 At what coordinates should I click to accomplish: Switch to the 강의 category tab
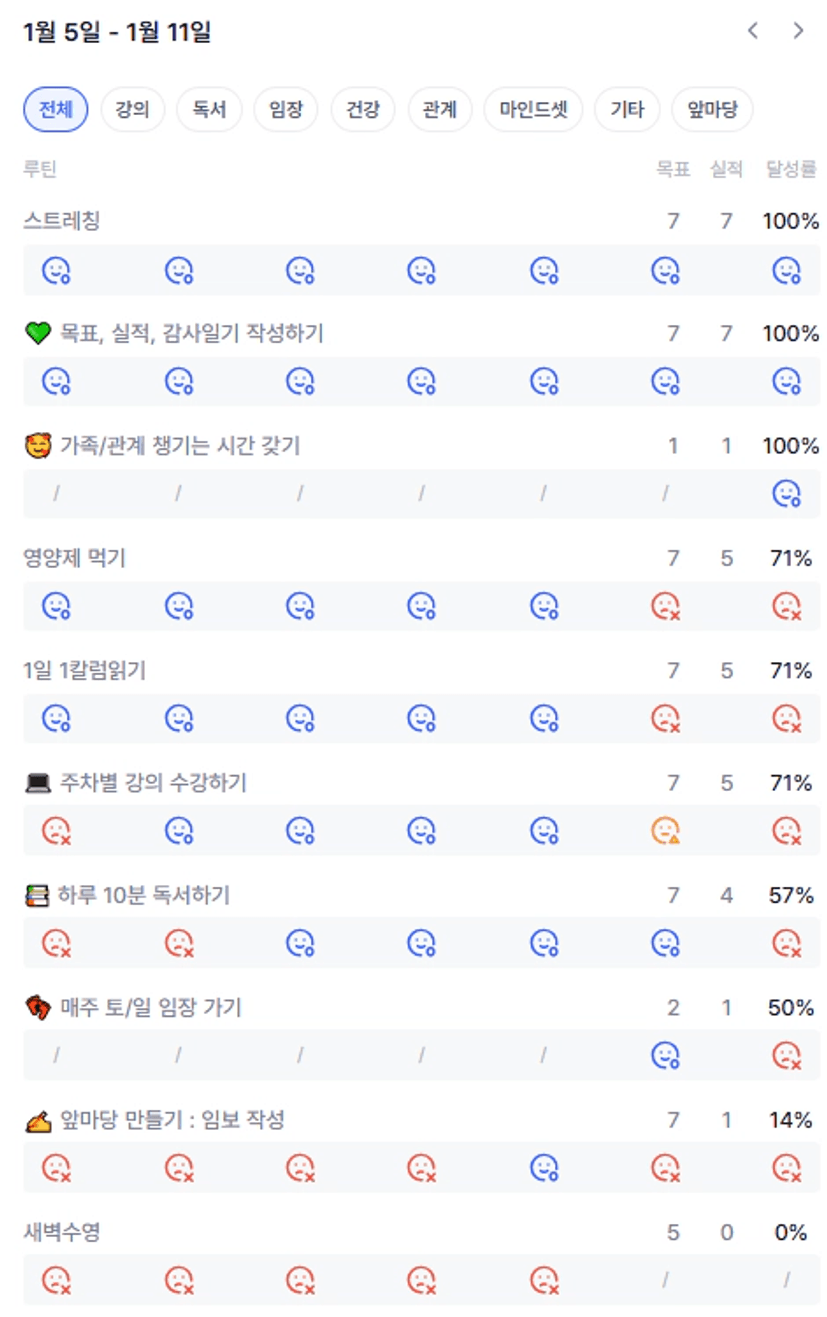tap(133, 110)
